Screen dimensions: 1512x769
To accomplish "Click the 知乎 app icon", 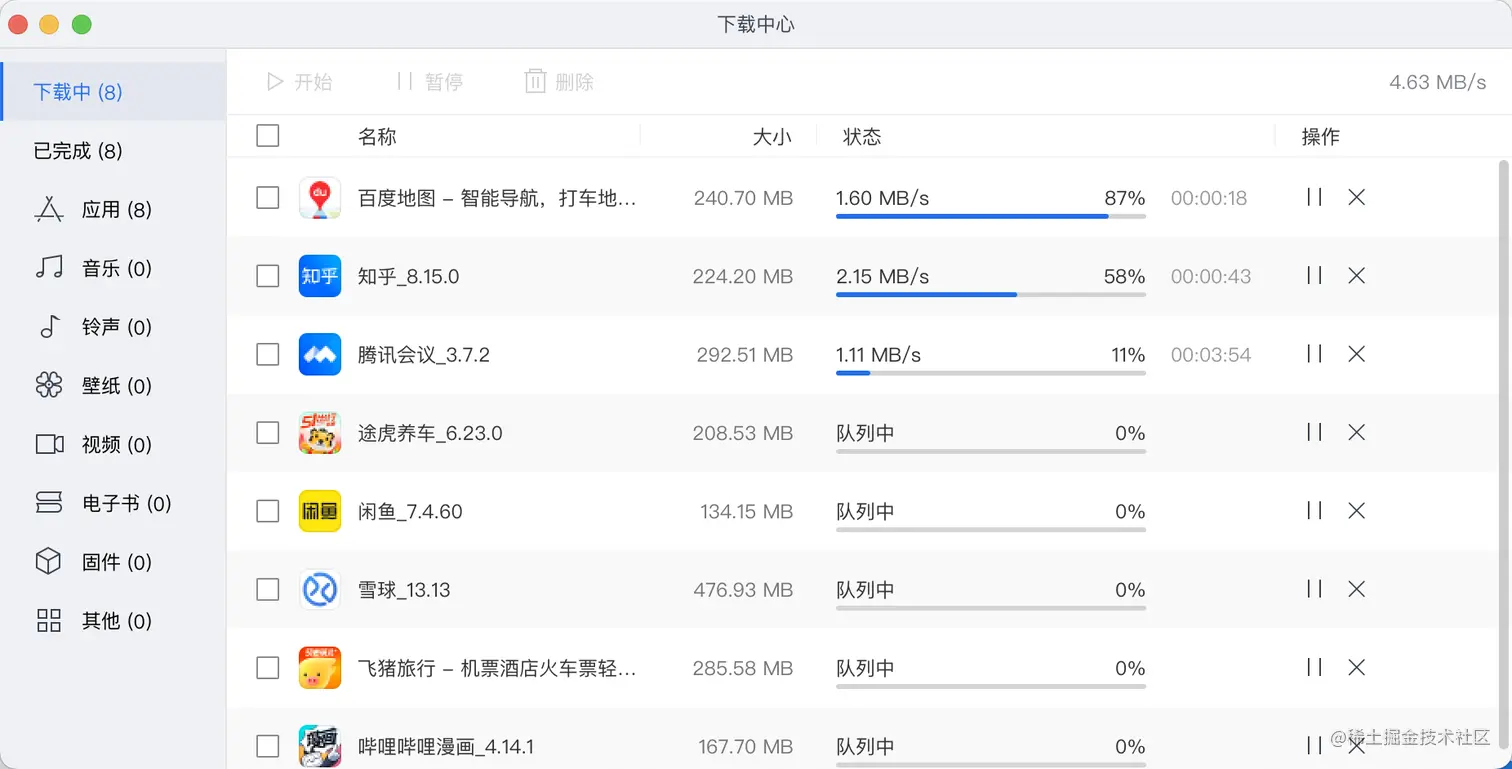I will 320,276.
